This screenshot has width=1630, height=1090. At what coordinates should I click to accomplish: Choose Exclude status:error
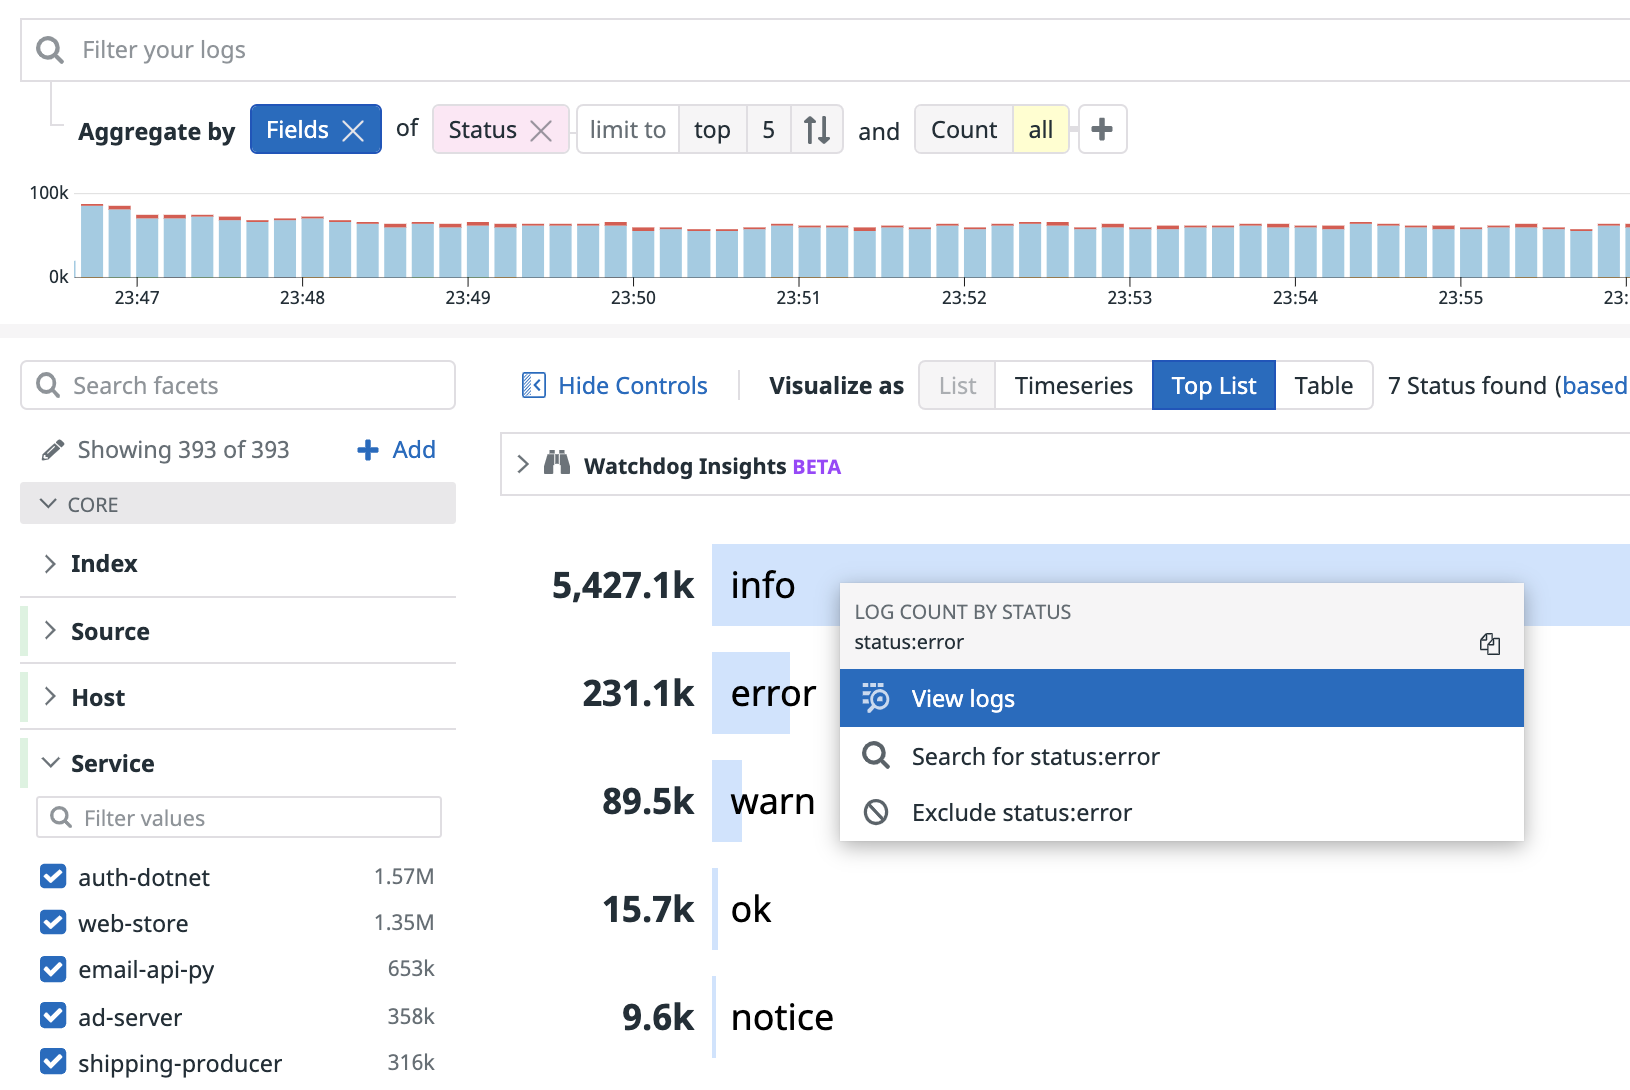coord(1020,812)
